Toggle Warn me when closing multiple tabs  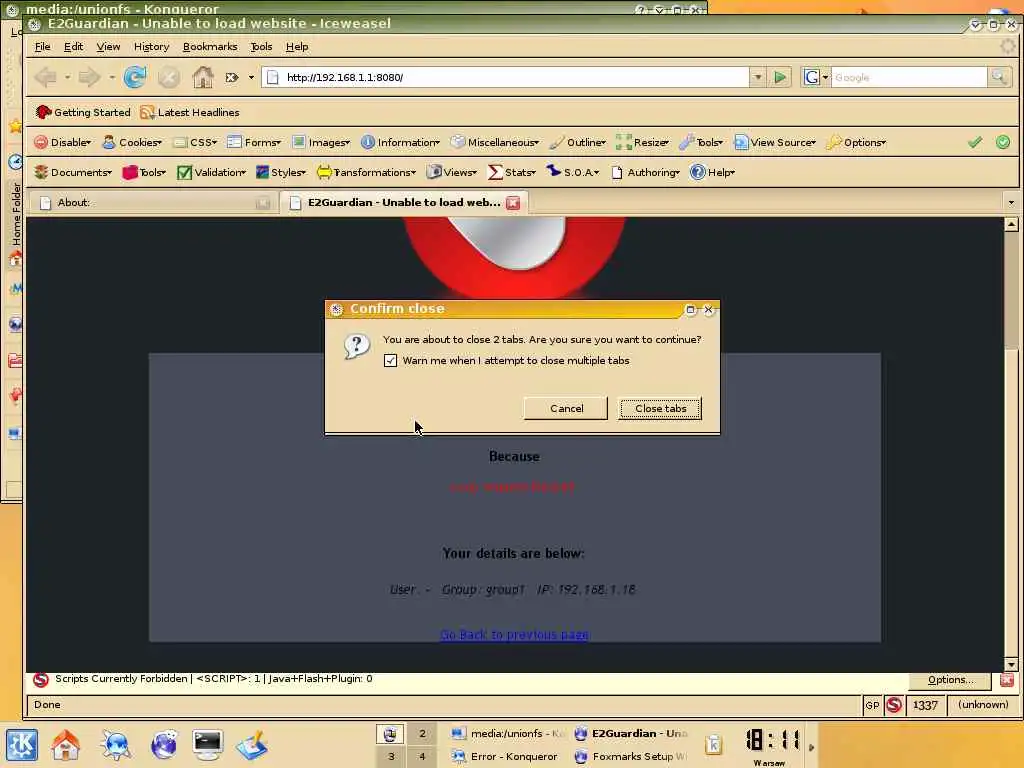tap(391, 360)
